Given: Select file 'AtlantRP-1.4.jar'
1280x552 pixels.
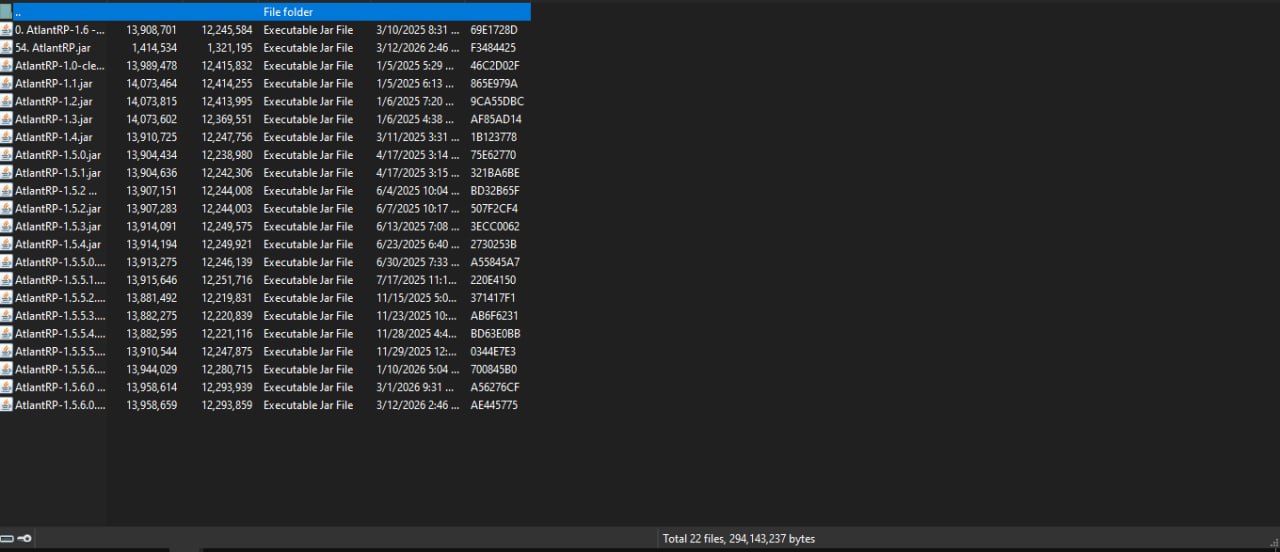Looking at the screenshot, I should click(54, 137).
